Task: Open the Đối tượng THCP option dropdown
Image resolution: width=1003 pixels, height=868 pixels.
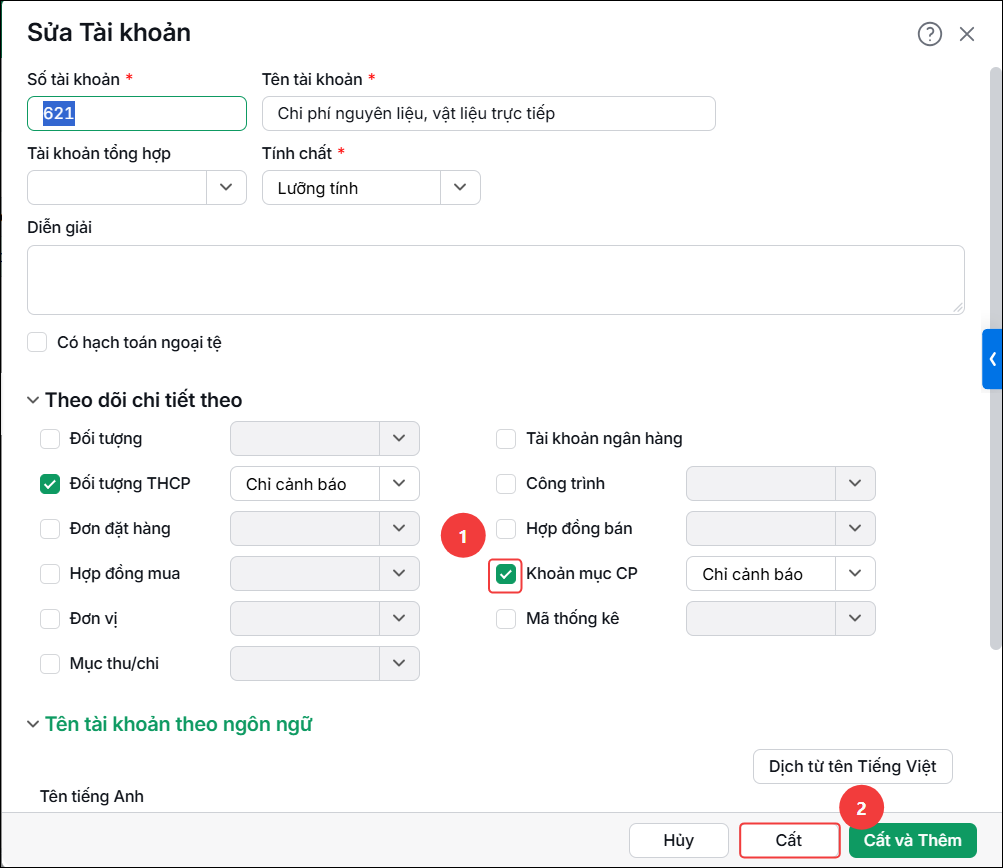Action: pyautogui.click(x=399, y=484)
